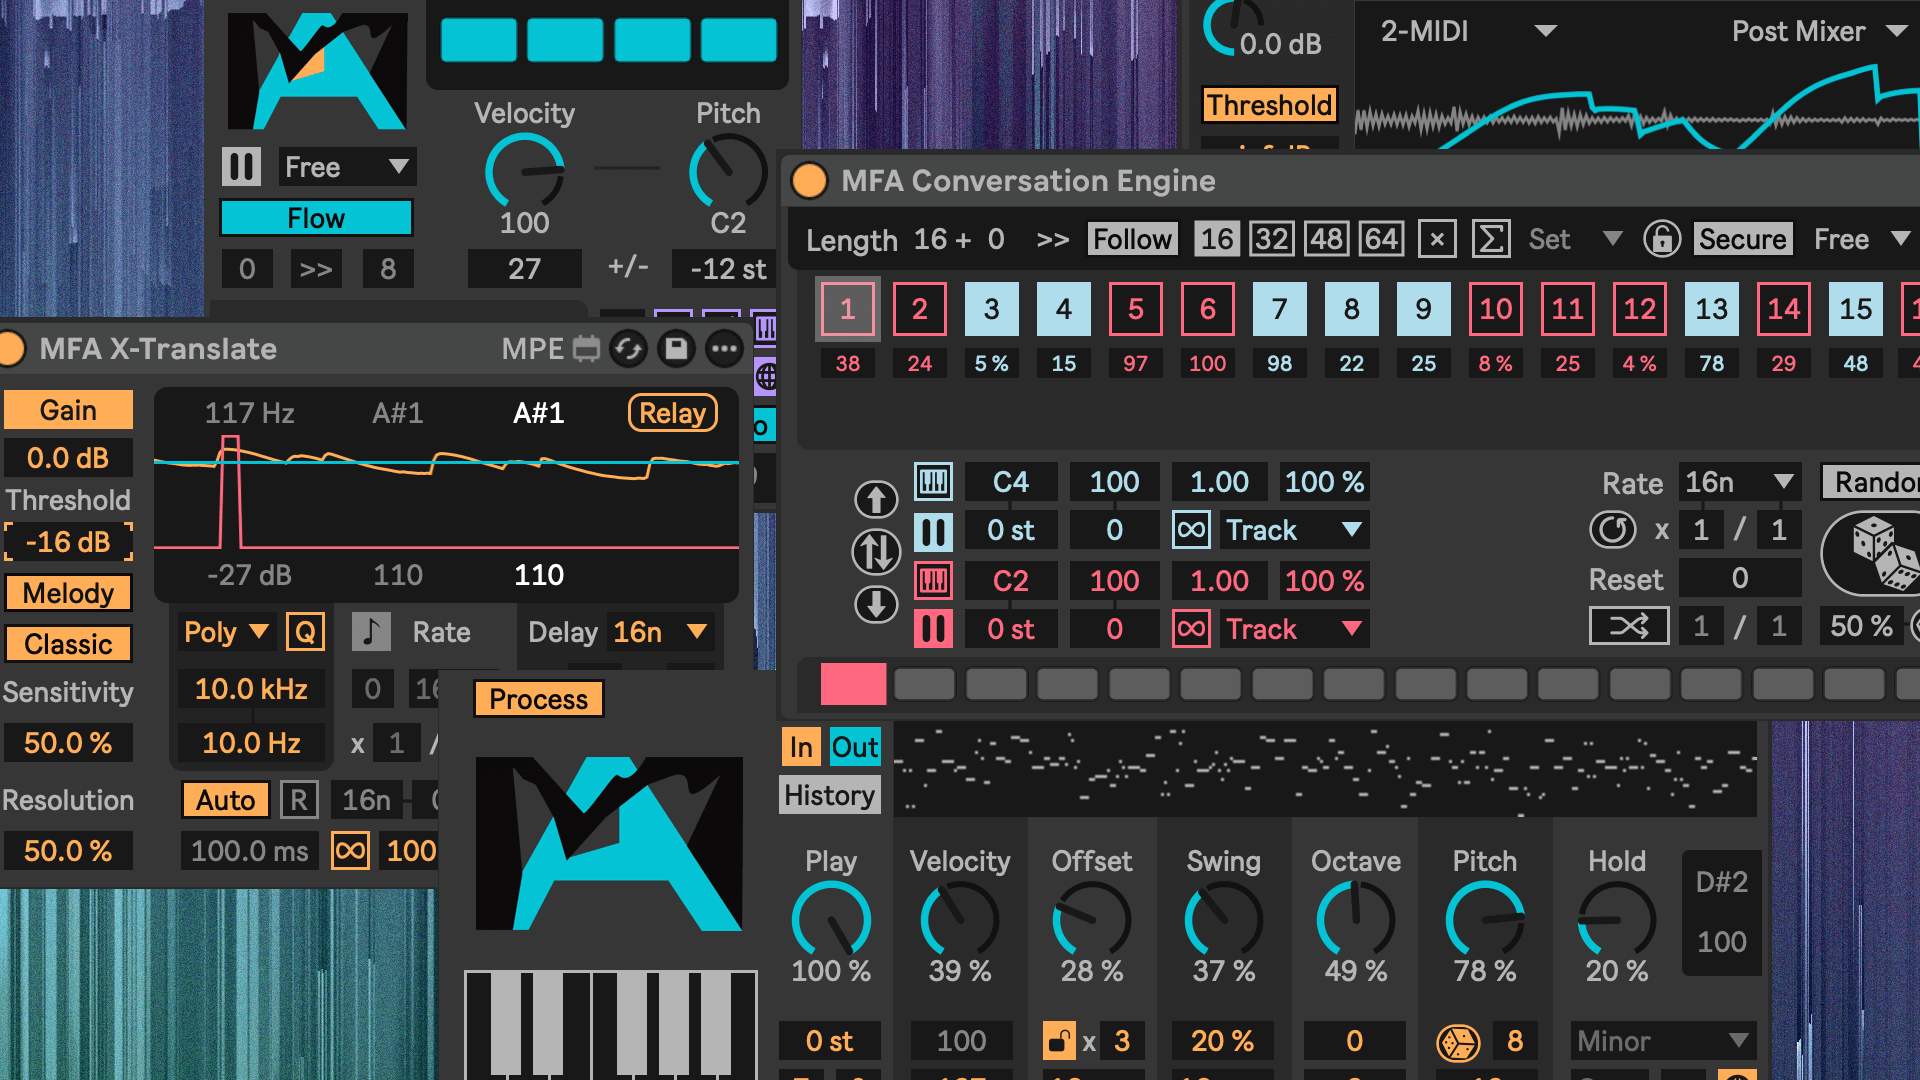Select step number 7 in sequencer
The image size is (1920, 1080).
[1279, 310]
